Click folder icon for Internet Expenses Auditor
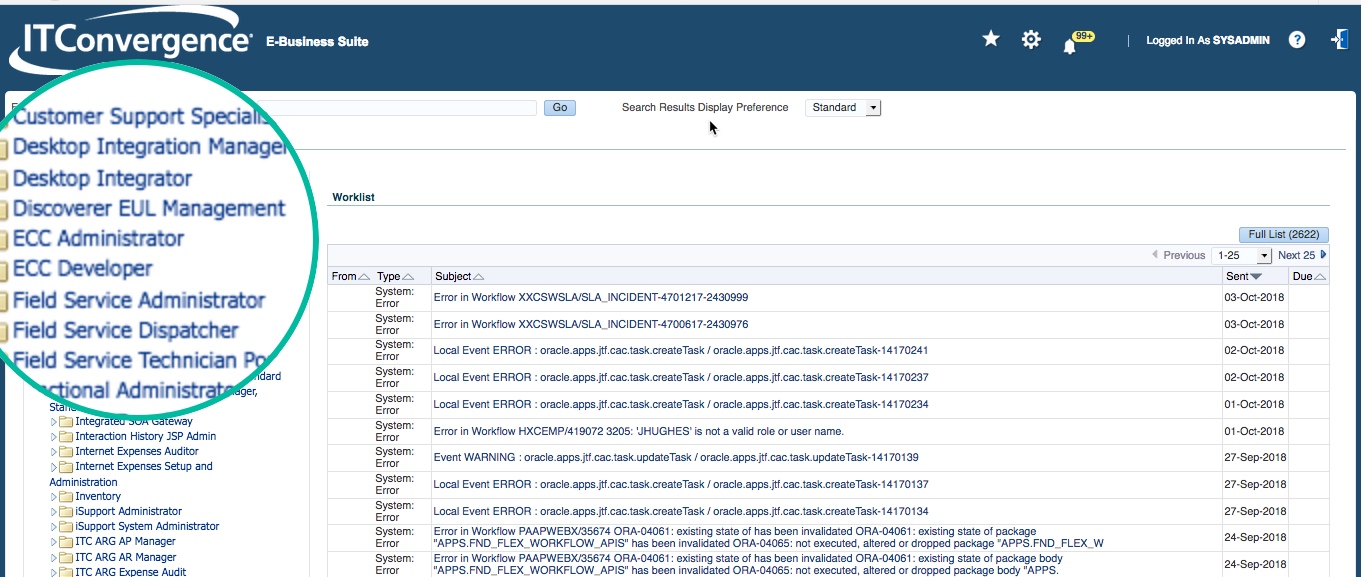 point(66,452)
